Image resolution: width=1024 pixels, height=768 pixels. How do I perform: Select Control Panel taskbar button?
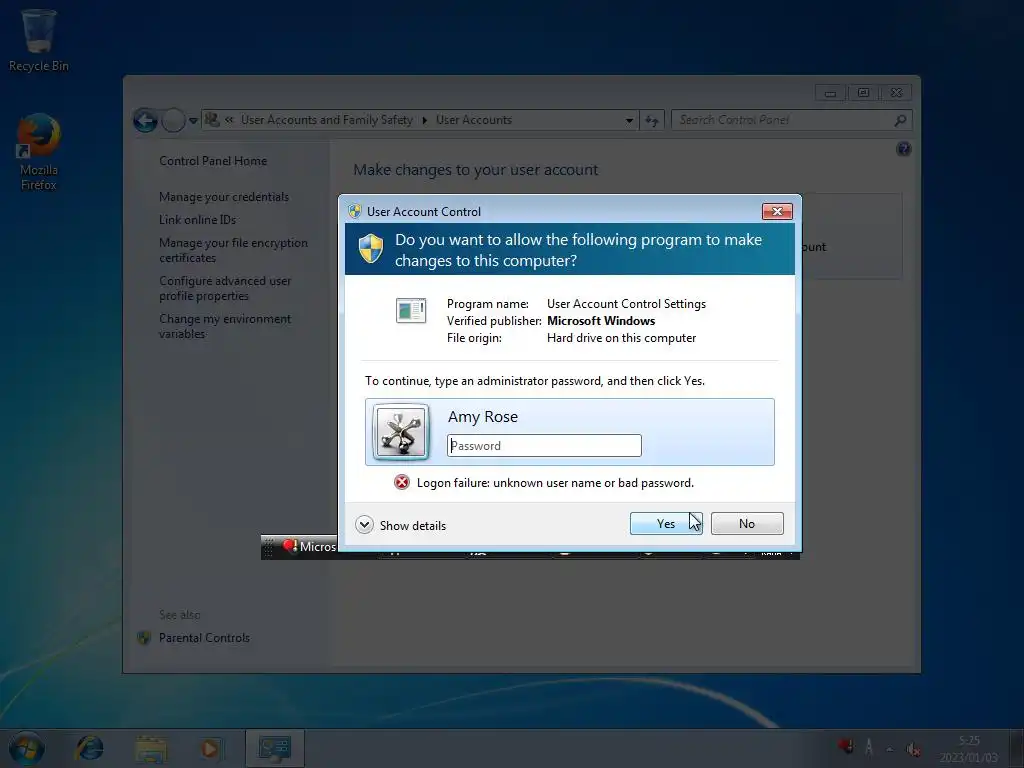coord(275,748)
